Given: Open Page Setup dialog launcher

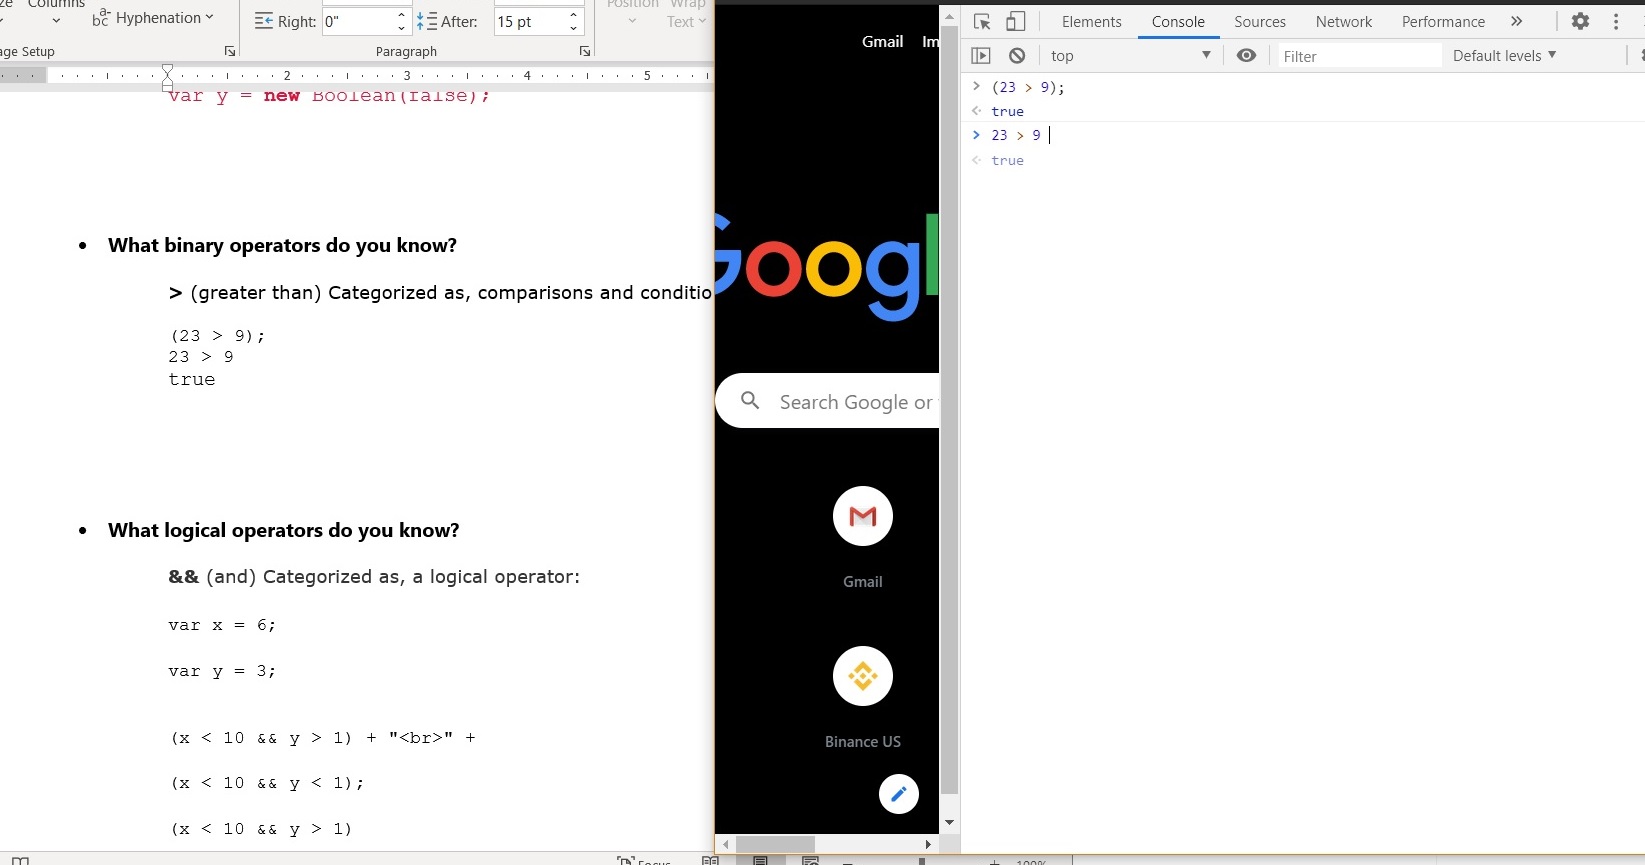Looking at the screenshot, I should (x=230, y=51).
